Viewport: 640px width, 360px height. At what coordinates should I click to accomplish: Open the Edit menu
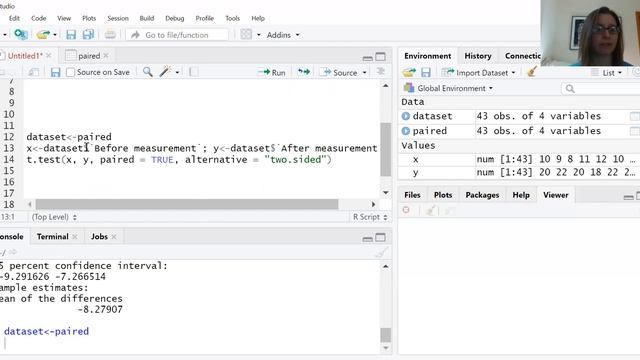point(14,18)
